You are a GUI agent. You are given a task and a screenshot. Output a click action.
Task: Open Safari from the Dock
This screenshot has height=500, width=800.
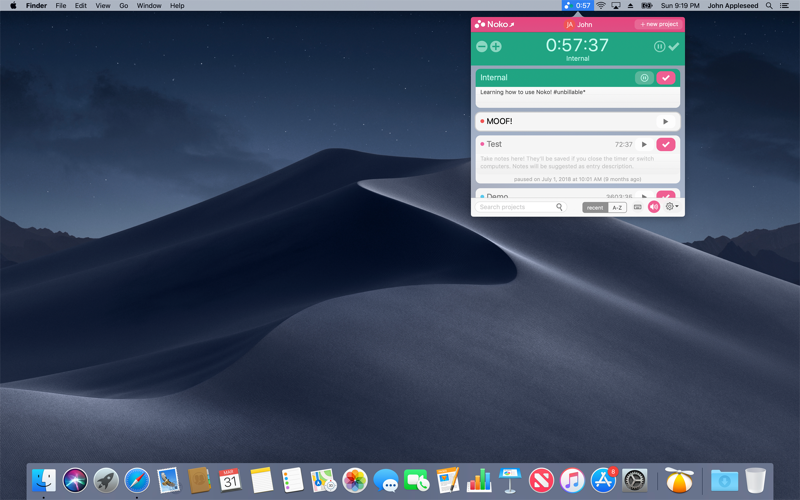(137, 481)
